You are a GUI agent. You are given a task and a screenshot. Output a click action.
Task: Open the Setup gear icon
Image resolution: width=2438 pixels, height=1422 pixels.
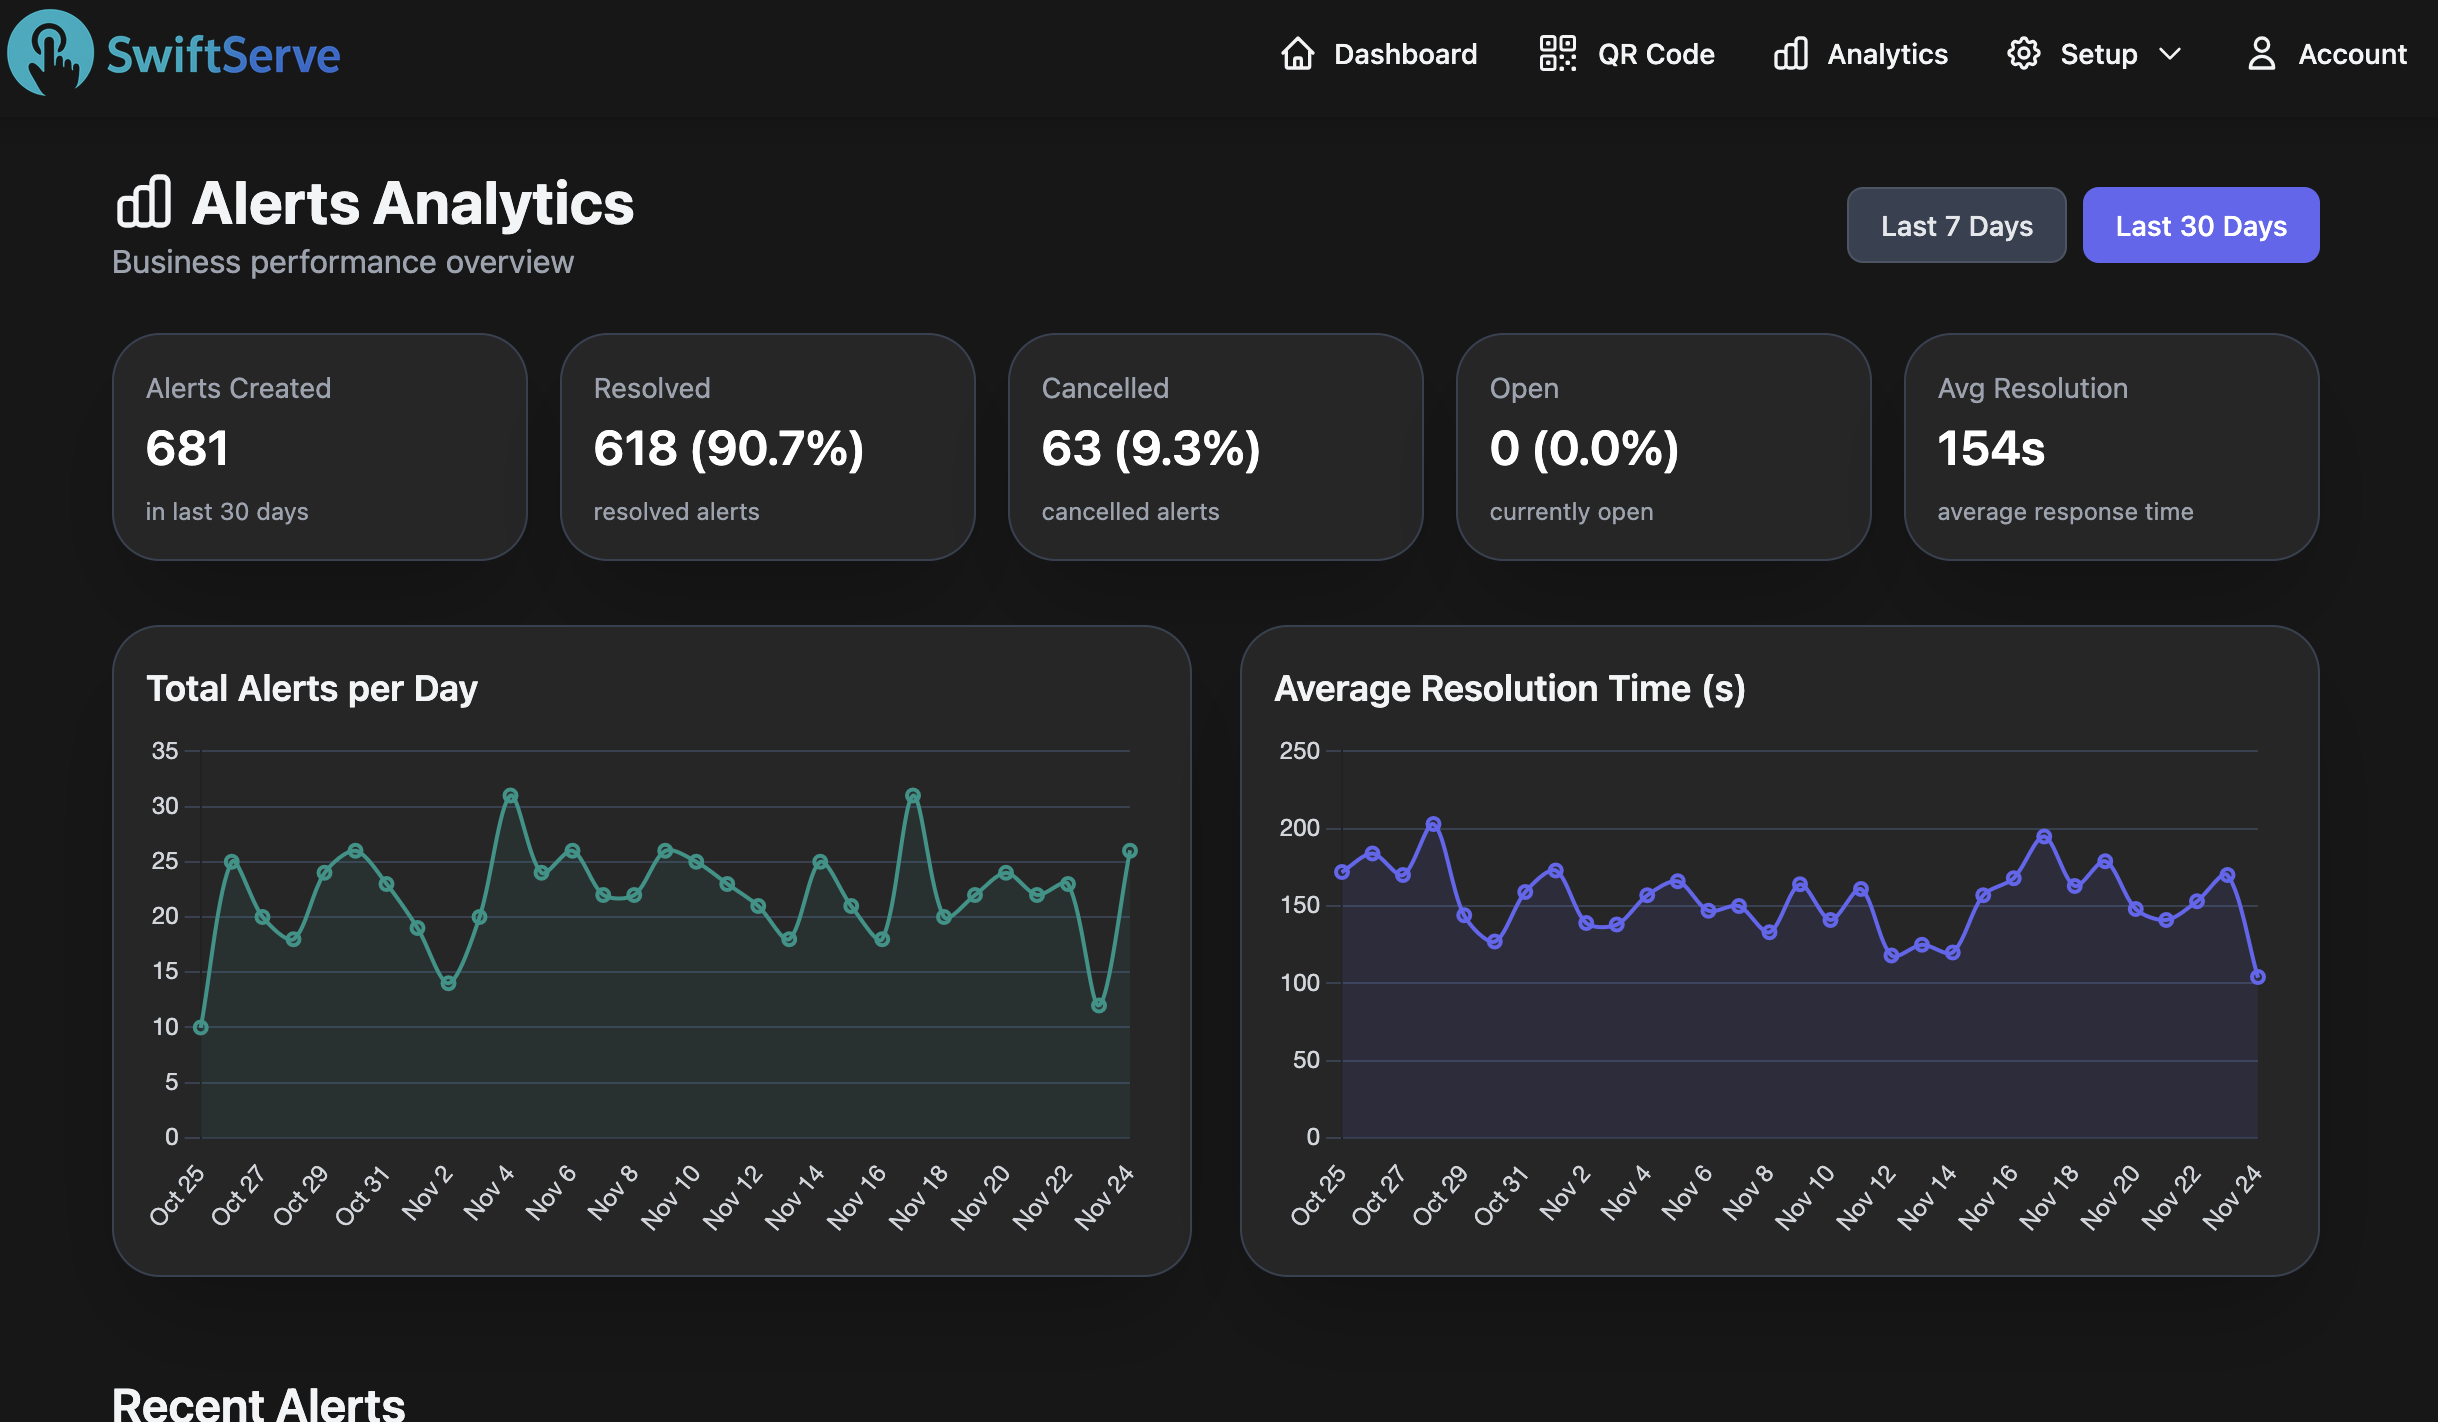click(2025, 54)
